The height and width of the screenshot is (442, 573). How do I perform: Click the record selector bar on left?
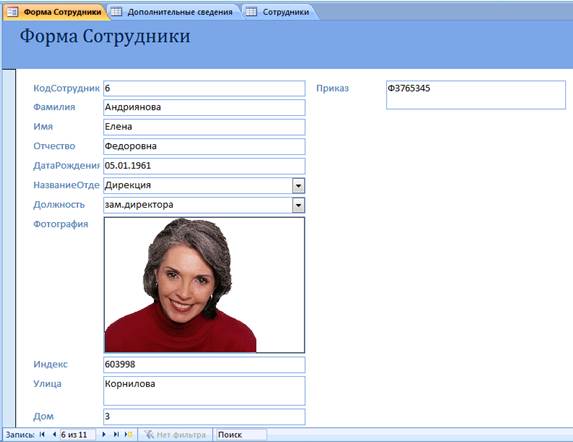point(9,248)
